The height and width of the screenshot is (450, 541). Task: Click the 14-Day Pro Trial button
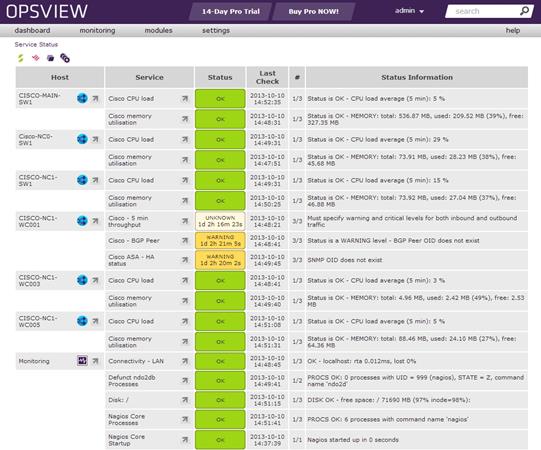point(231,11)
